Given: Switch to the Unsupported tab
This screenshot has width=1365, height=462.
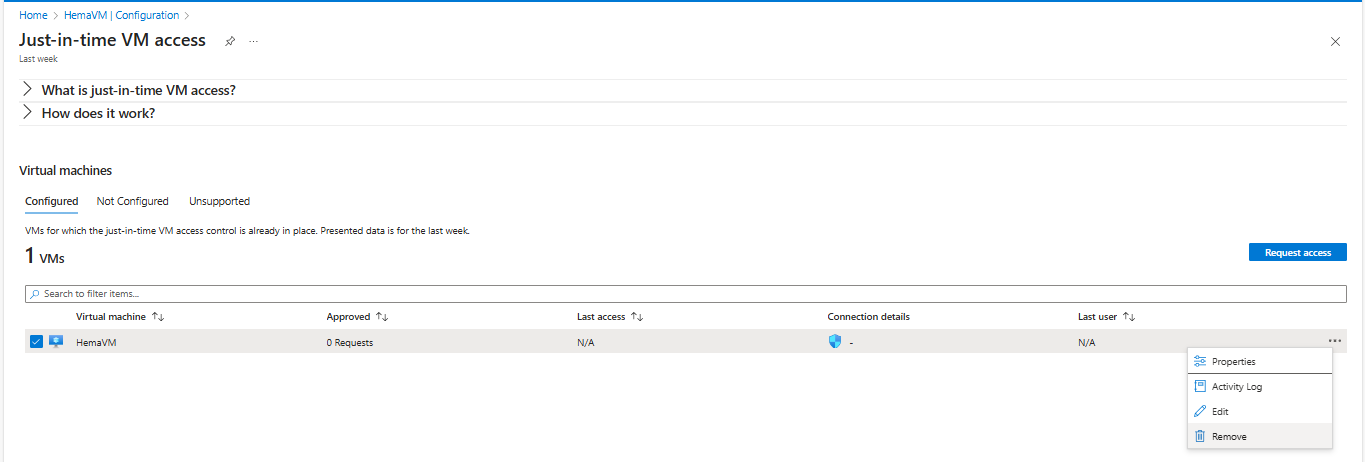Looking at the screenshot, I should tap(219, 201).
